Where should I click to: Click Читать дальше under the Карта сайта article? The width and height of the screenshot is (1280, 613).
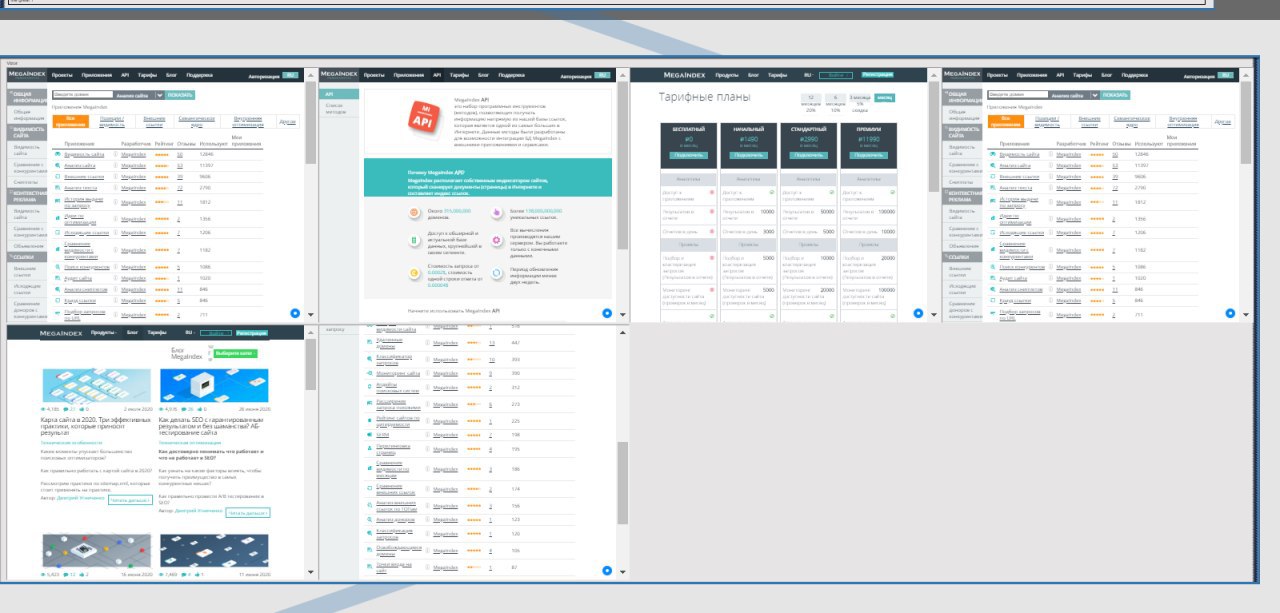pos(130,499)
